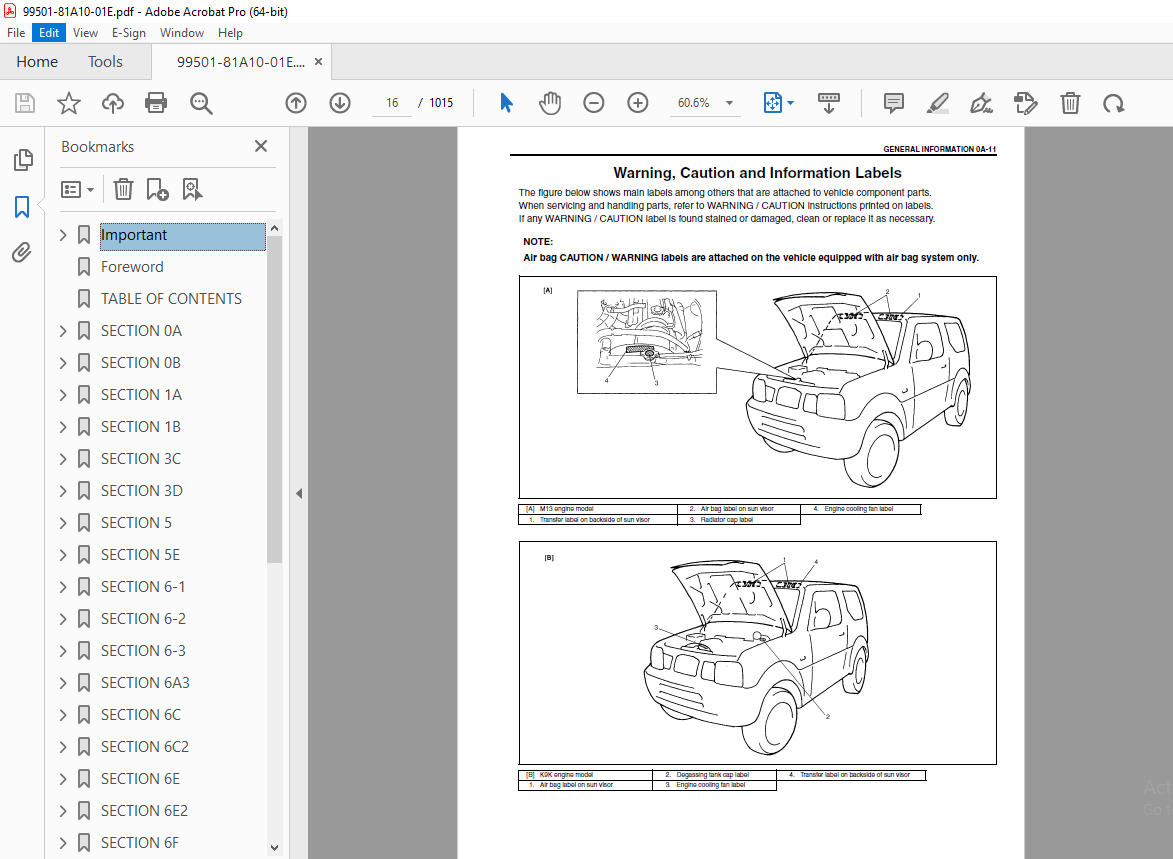The width and height of the screenshot is (1173, 859).
Task: Open the Help menu
Action: point(230,33)
